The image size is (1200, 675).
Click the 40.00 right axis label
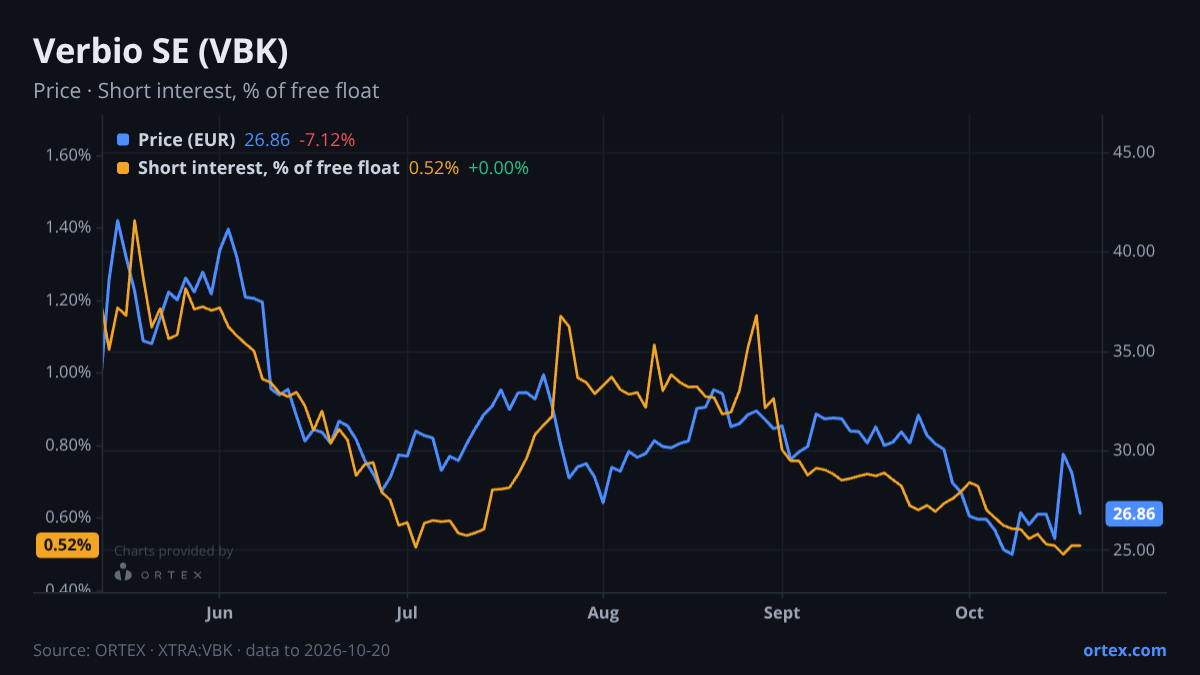pos(1134,251)
